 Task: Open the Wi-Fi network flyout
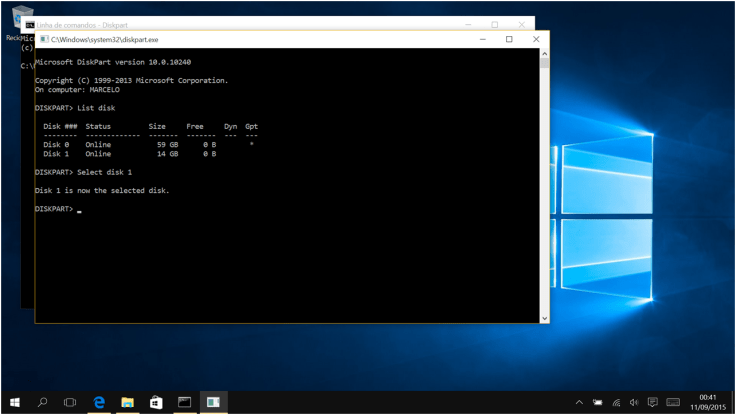(616, 402)
